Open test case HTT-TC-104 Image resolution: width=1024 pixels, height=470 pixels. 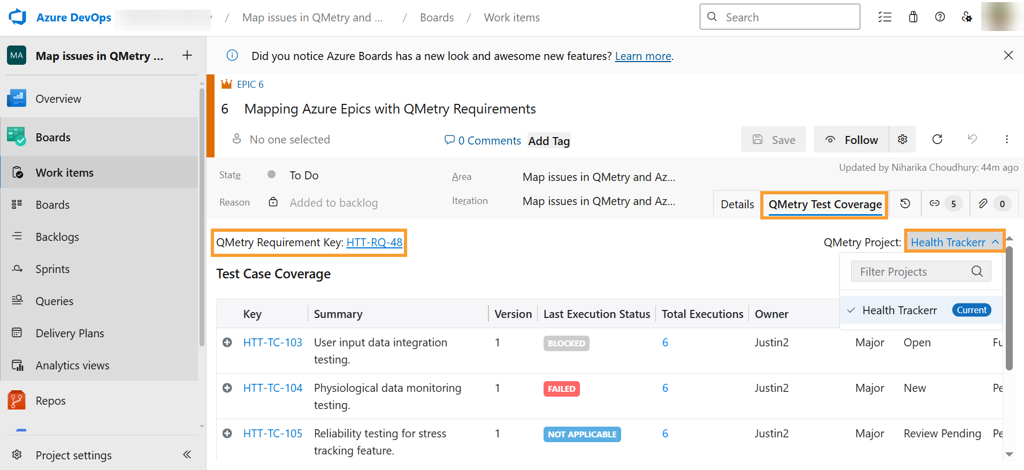click(273, 388)
